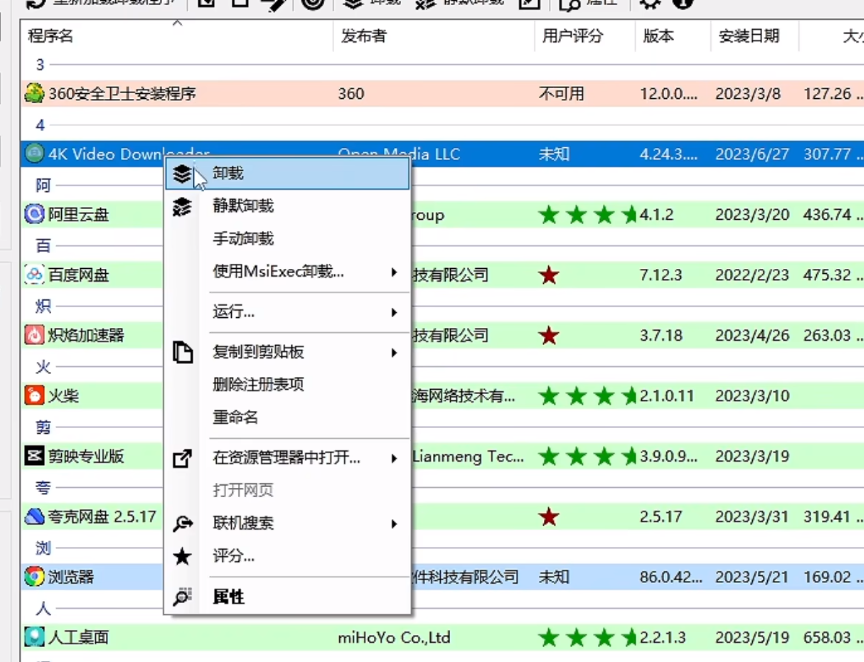Expand the 使用MsiExec卸载... submenu arrow
Image resolution: width=864 pixels, height=662 pixels.
[x=394, y=272]
